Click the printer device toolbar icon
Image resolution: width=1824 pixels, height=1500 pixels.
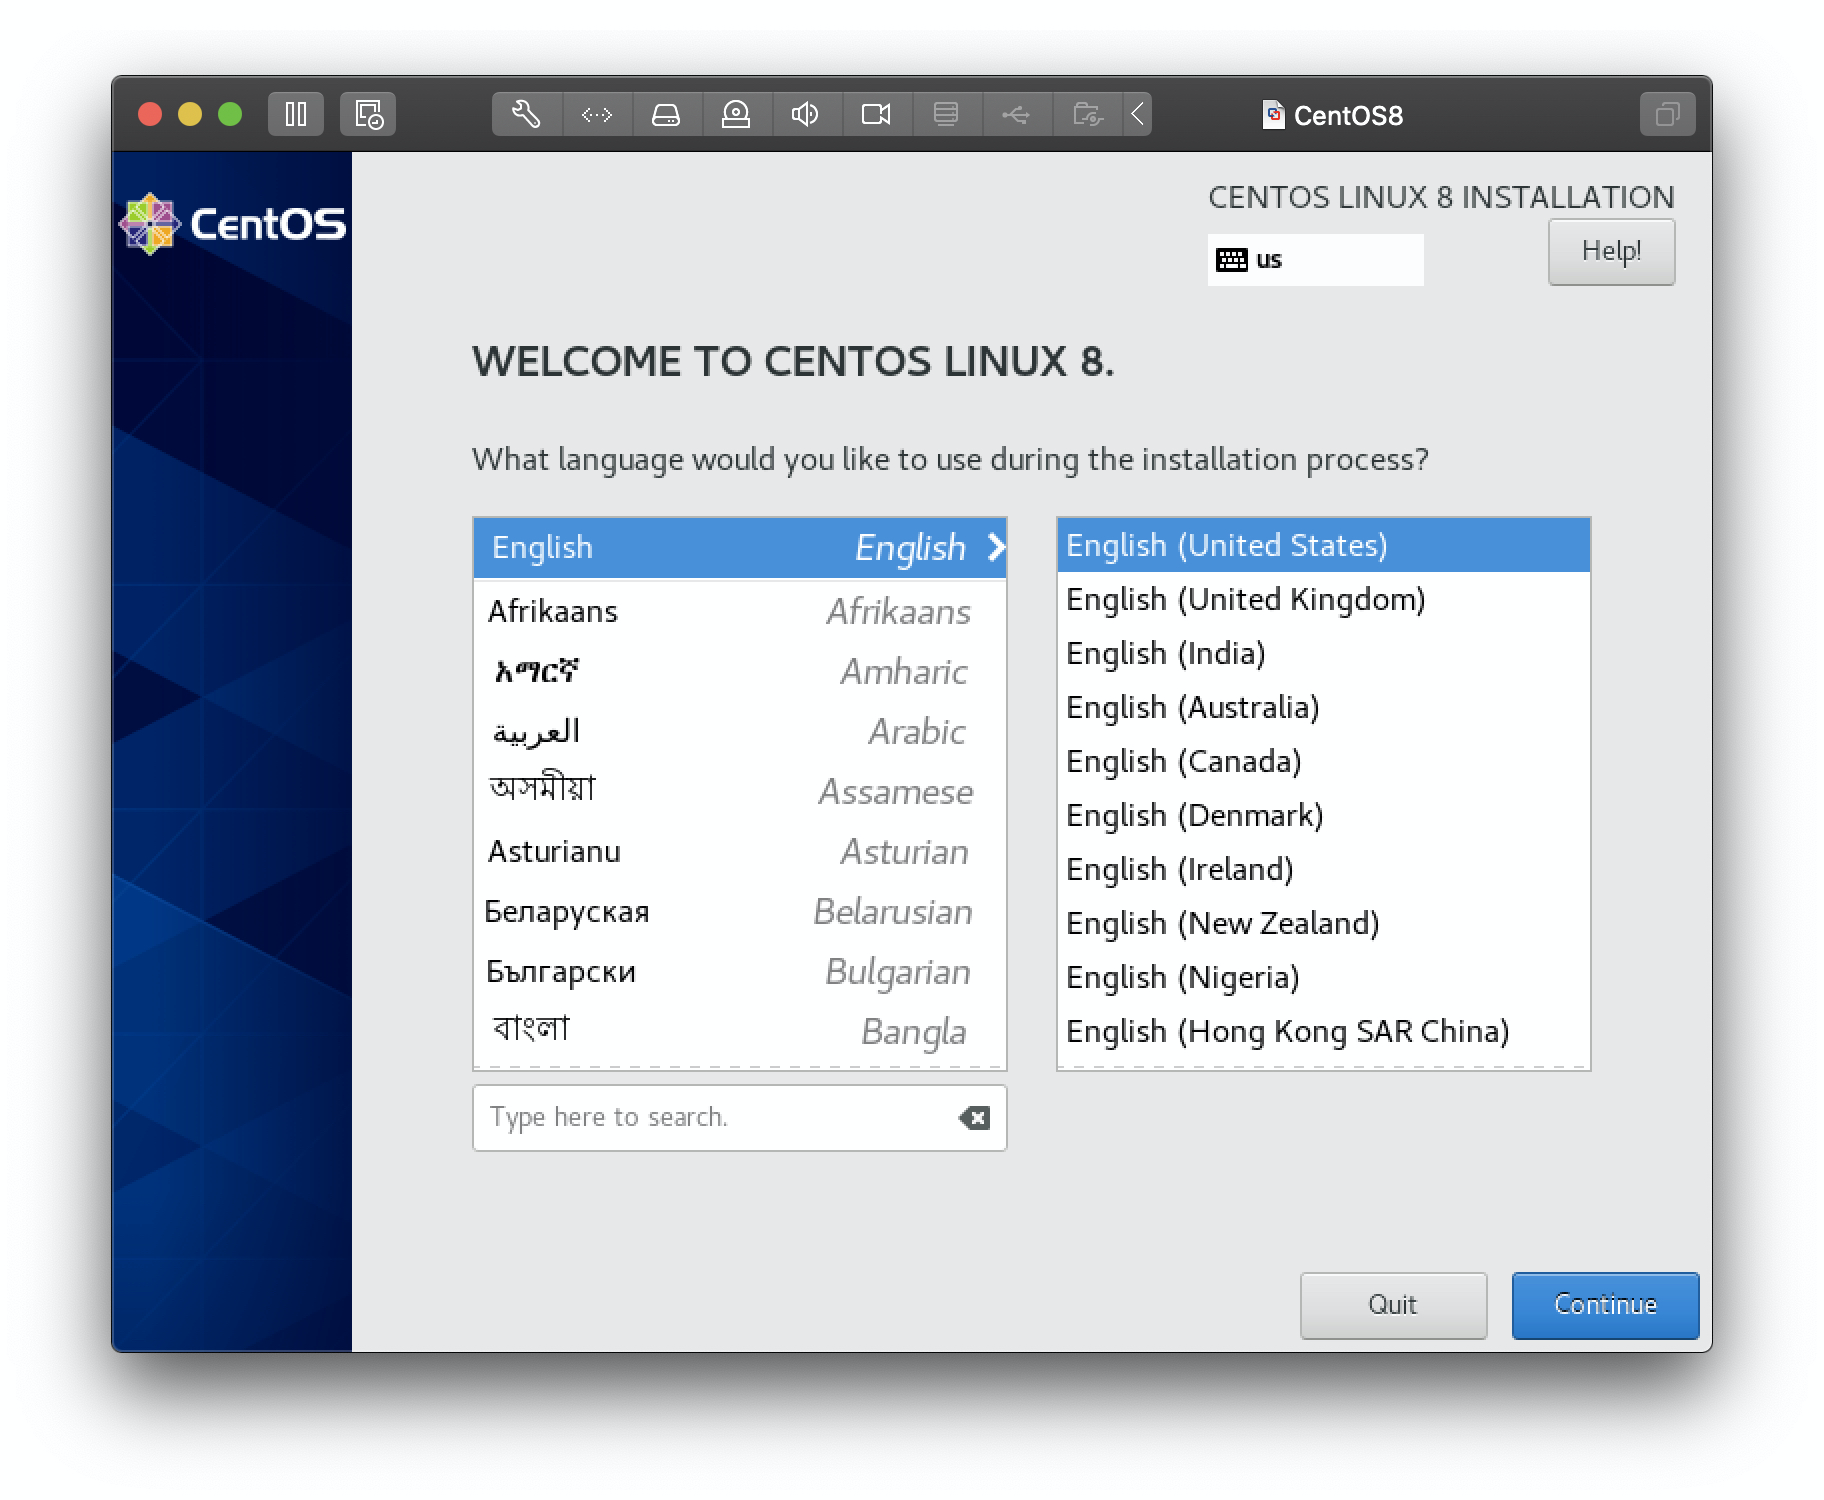(x=946, y=114)
